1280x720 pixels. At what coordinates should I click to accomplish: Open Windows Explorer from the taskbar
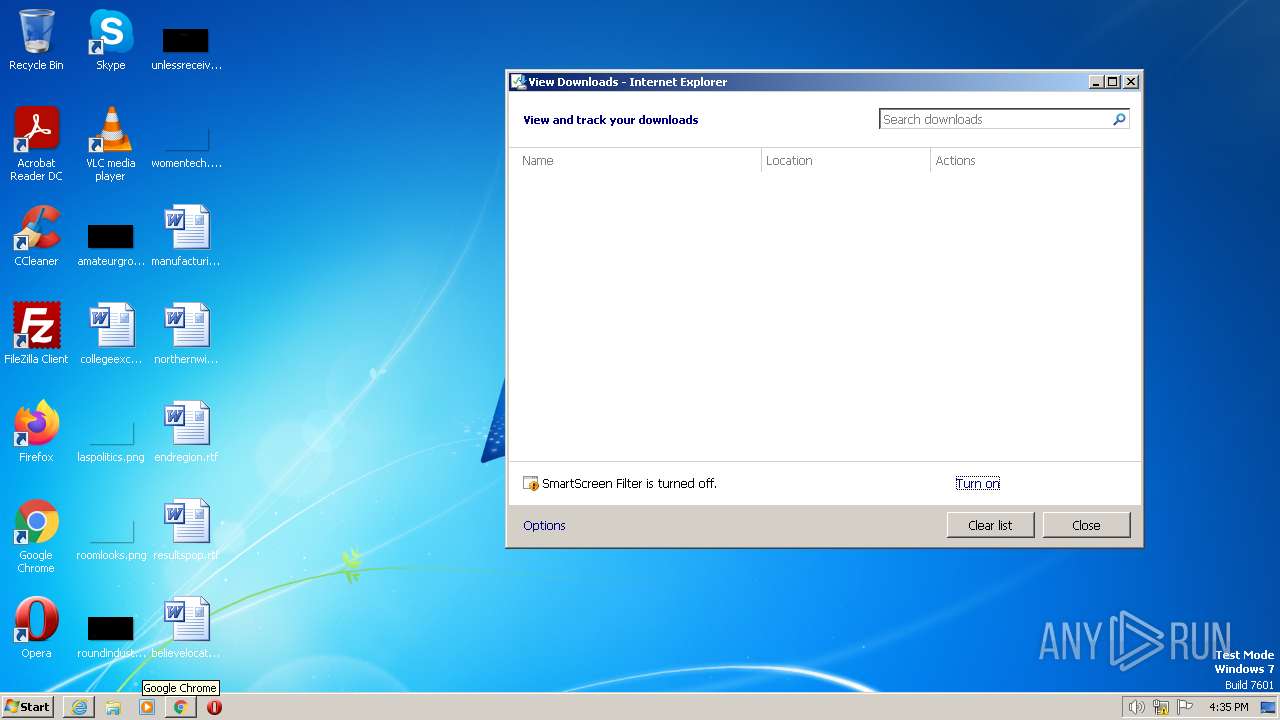tap(113, 707)
